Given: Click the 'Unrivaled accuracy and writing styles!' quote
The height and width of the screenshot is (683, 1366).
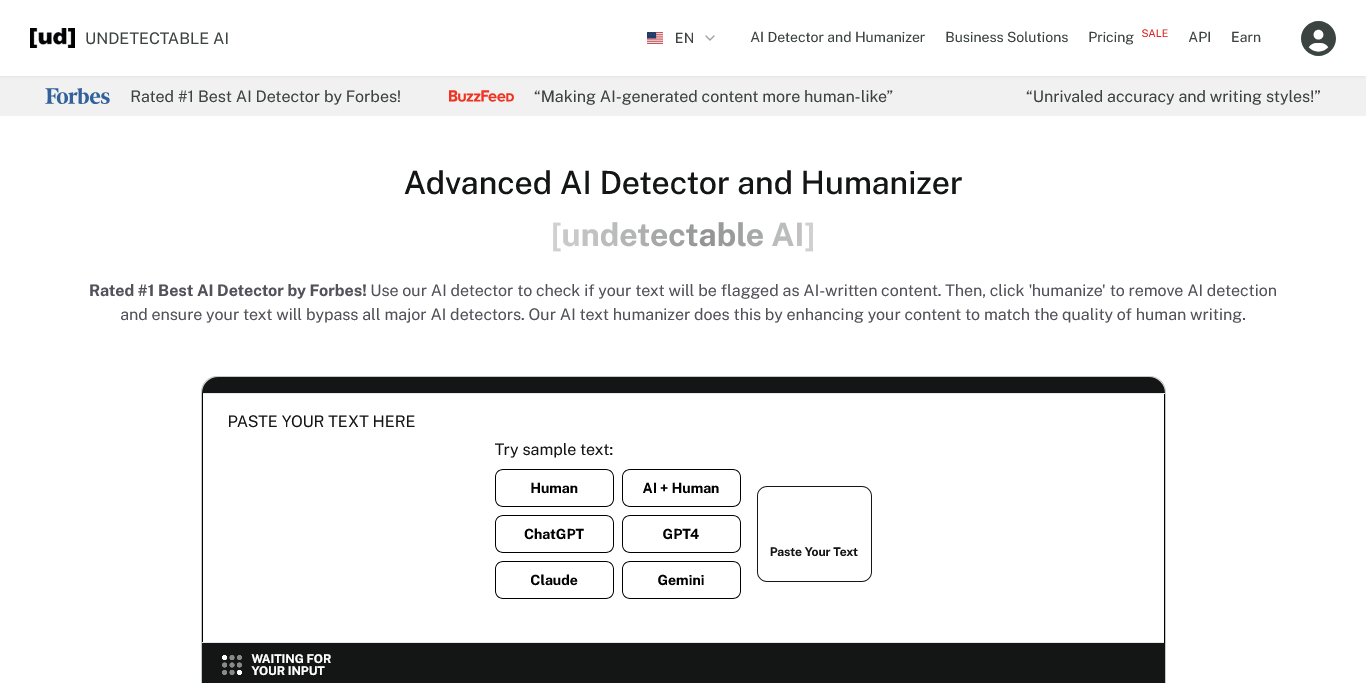Looking at the screenshot, I should [1173, 96].
